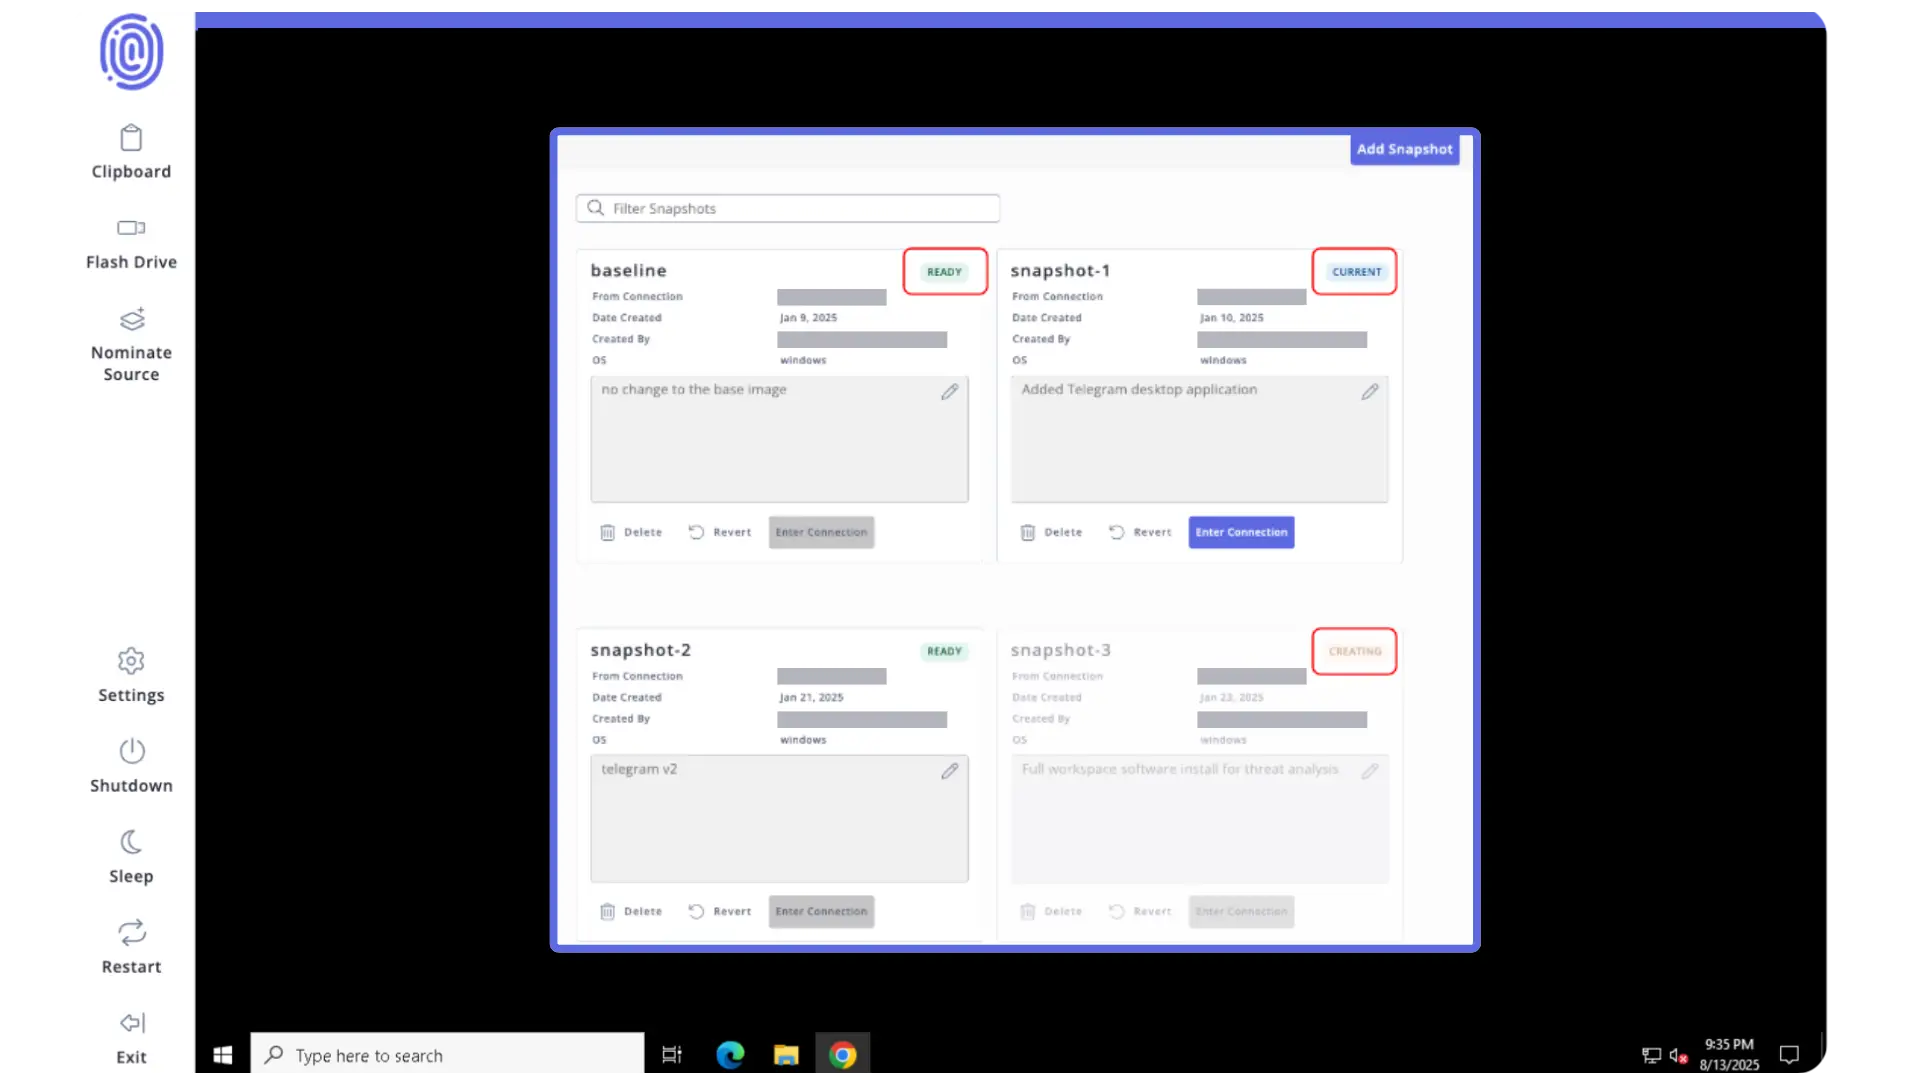
Task: Switch to Google Chrome on taskbar
Action: (842, 1055)
